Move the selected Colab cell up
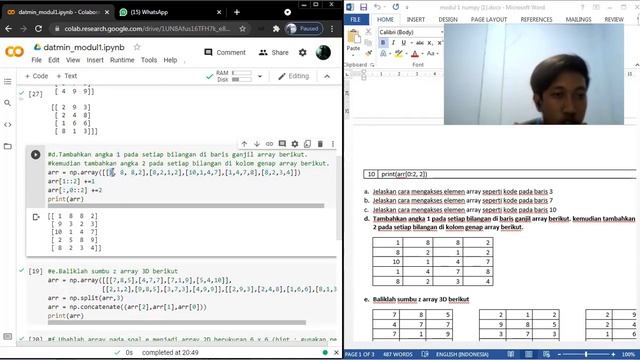The width and height of the screenshot is (640, 360). [244, 144]
